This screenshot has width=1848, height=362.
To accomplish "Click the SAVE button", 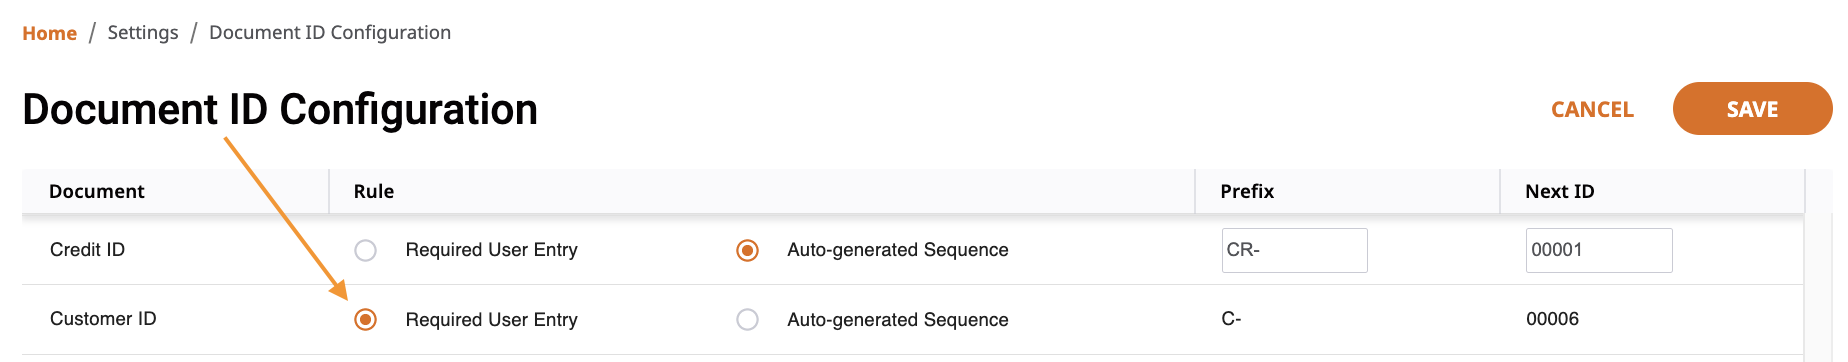I will [1752, 109].
